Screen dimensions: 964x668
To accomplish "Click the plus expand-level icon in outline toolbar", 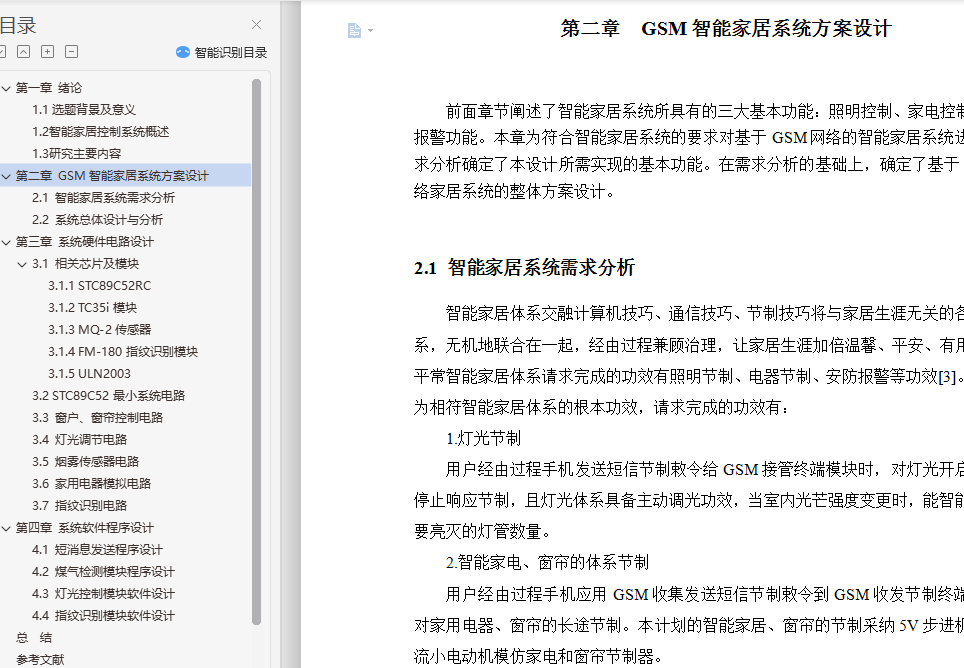I will point(47,52).
